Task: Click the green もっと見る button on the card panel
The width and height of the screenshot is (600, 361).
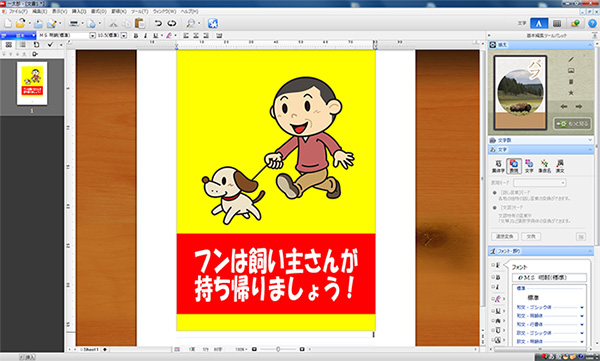Action: coord(572,124)
